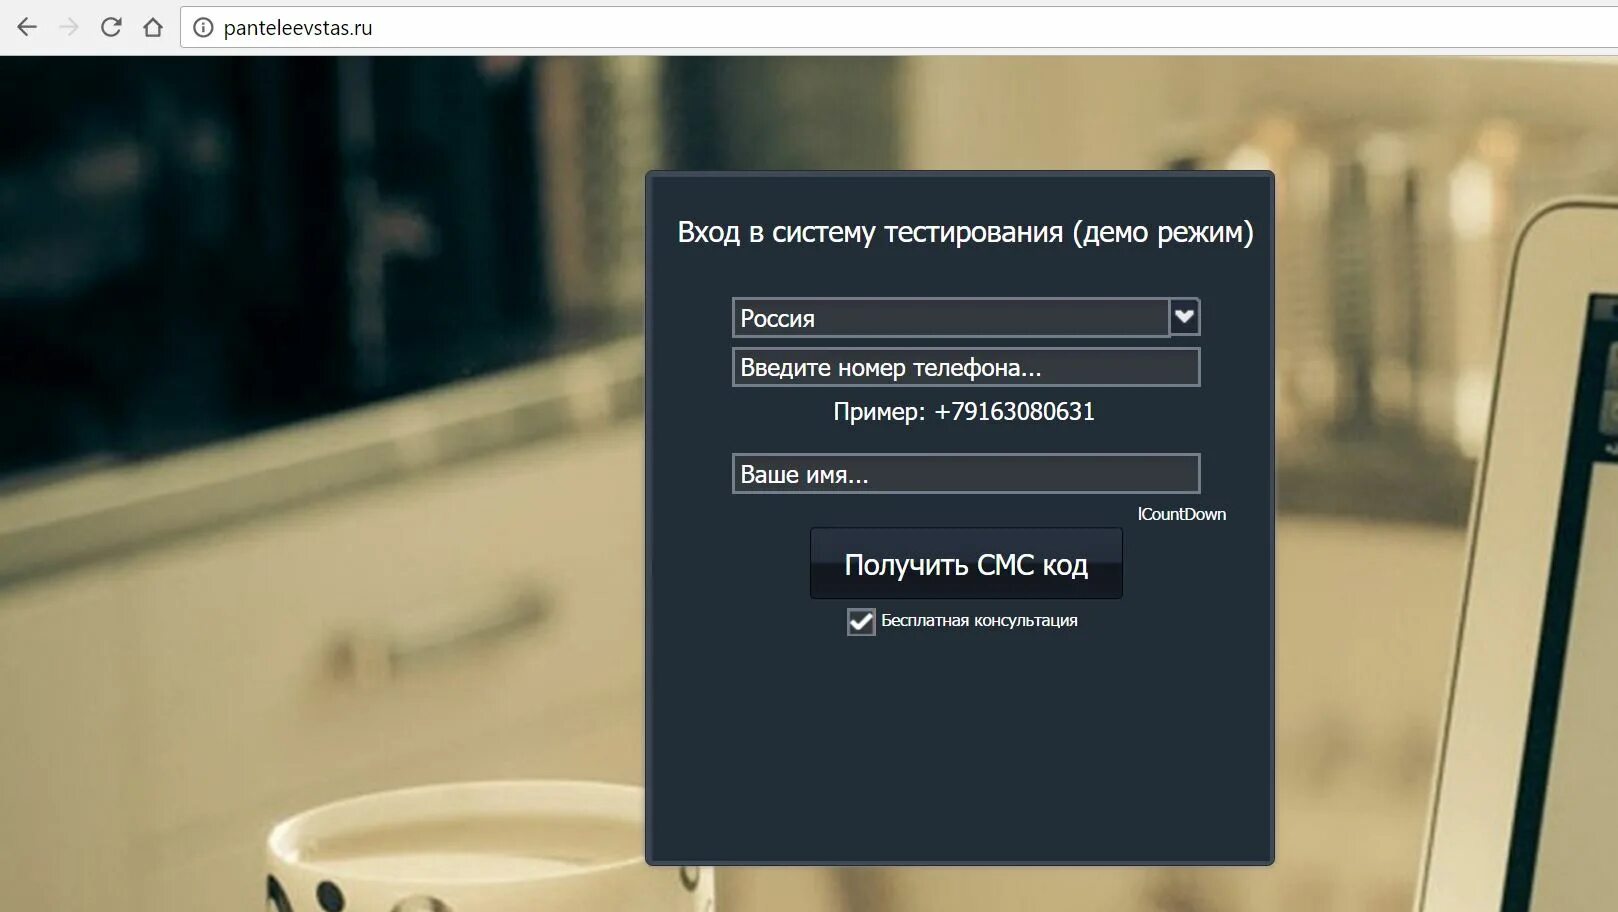Go back using browser back arrow
Image resolution: width=1618 pixels, height=912 pixels.
[27, 27]
